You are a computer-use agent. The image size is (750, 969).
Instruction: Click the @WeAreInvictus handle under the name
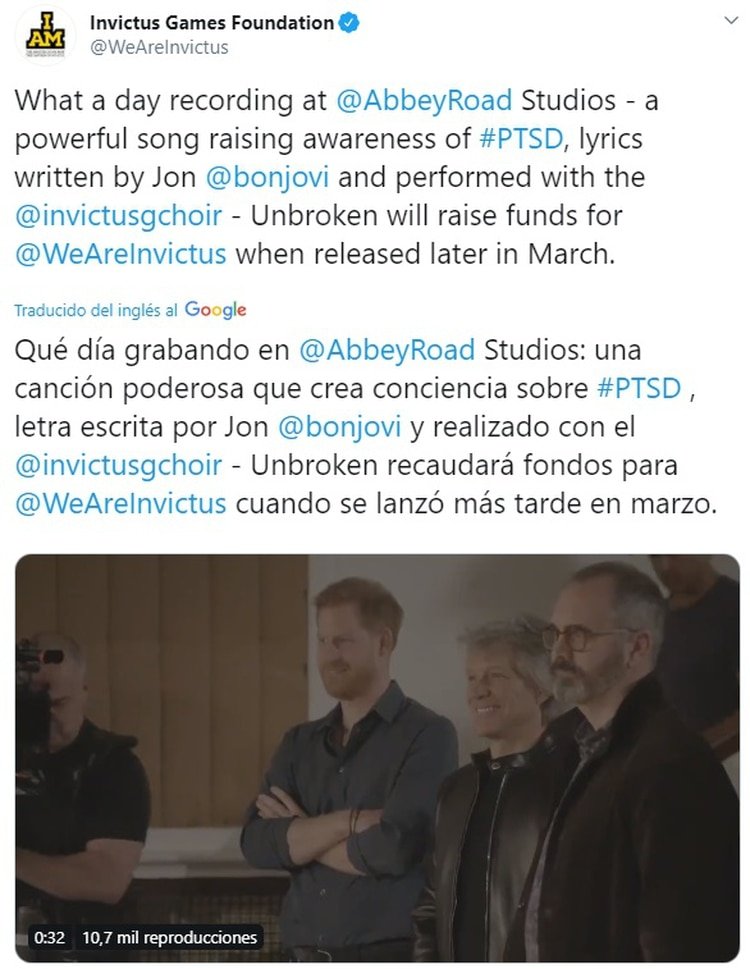pos(159,48)
